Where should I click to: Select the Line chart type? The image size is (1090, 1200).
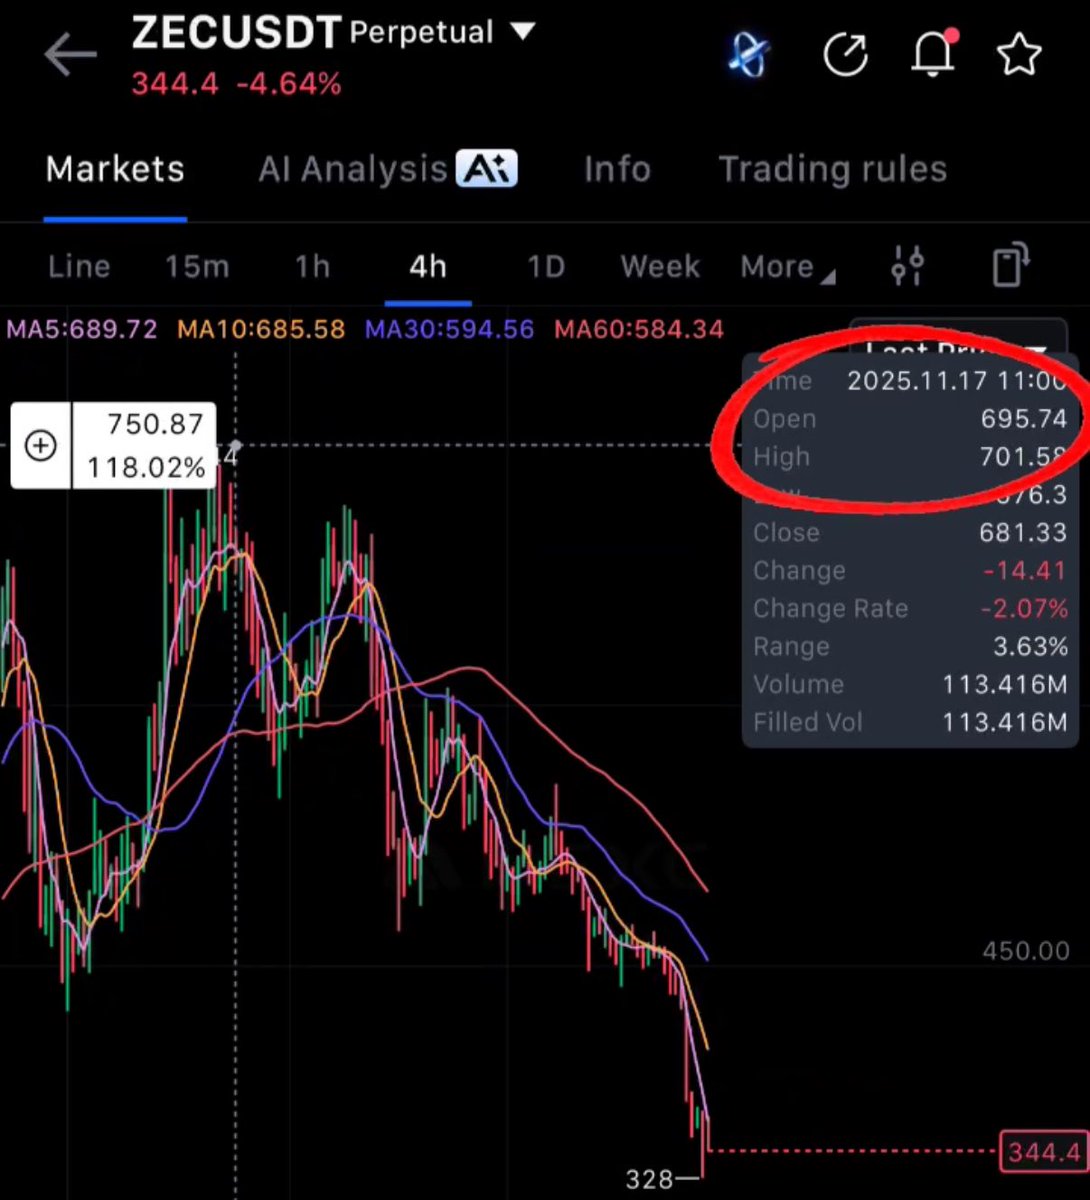pos(79,267)
